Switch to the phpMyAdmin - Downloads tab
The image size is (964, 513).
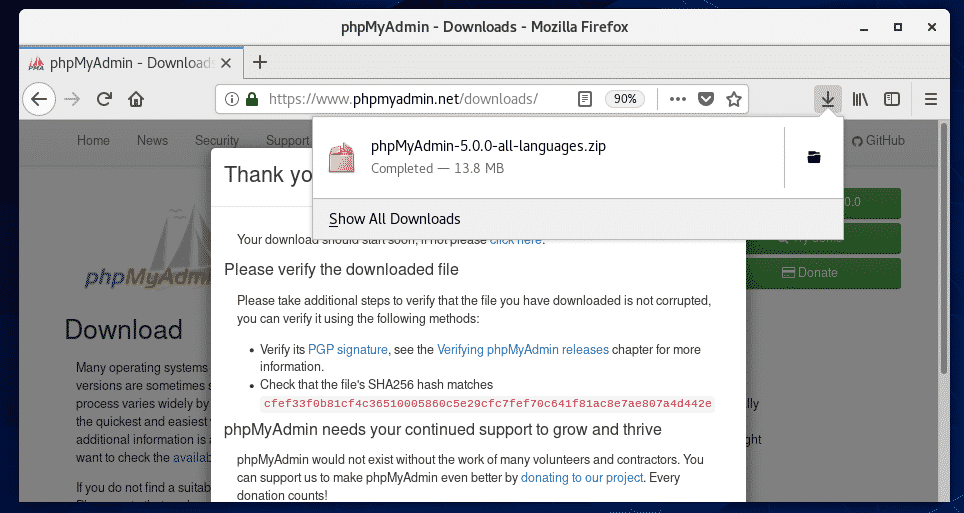pyautogui.click(x=131, y=63)
